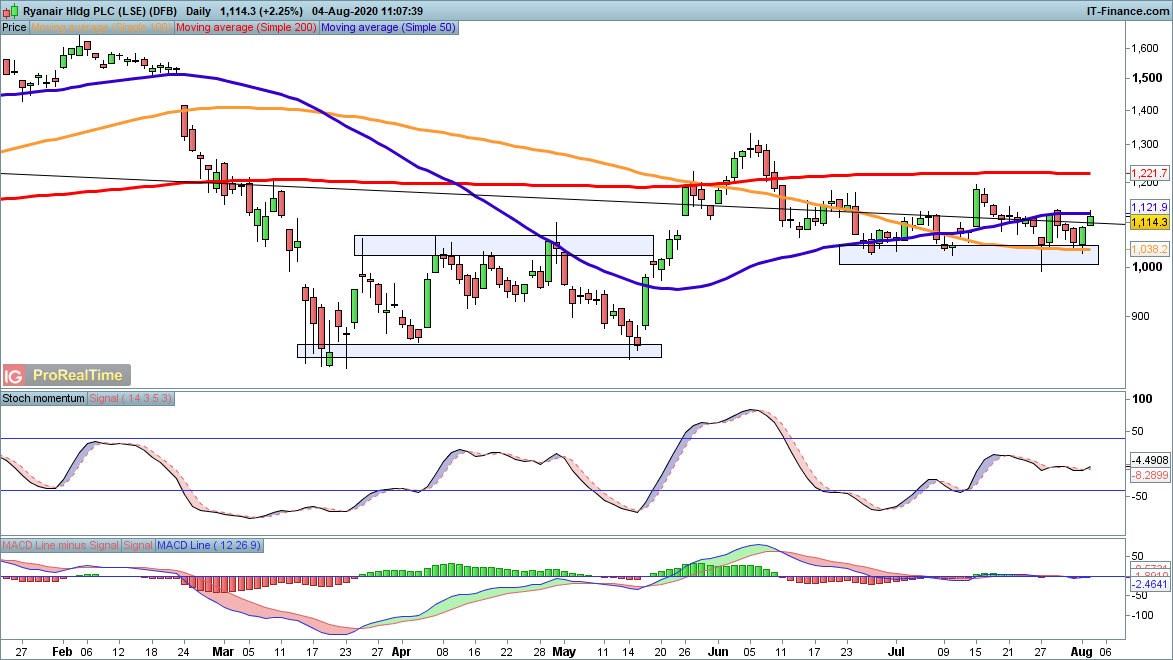Click the MACD Line (12 26 9) label
Screen dimensions: 1173x660
pos(210,545)
